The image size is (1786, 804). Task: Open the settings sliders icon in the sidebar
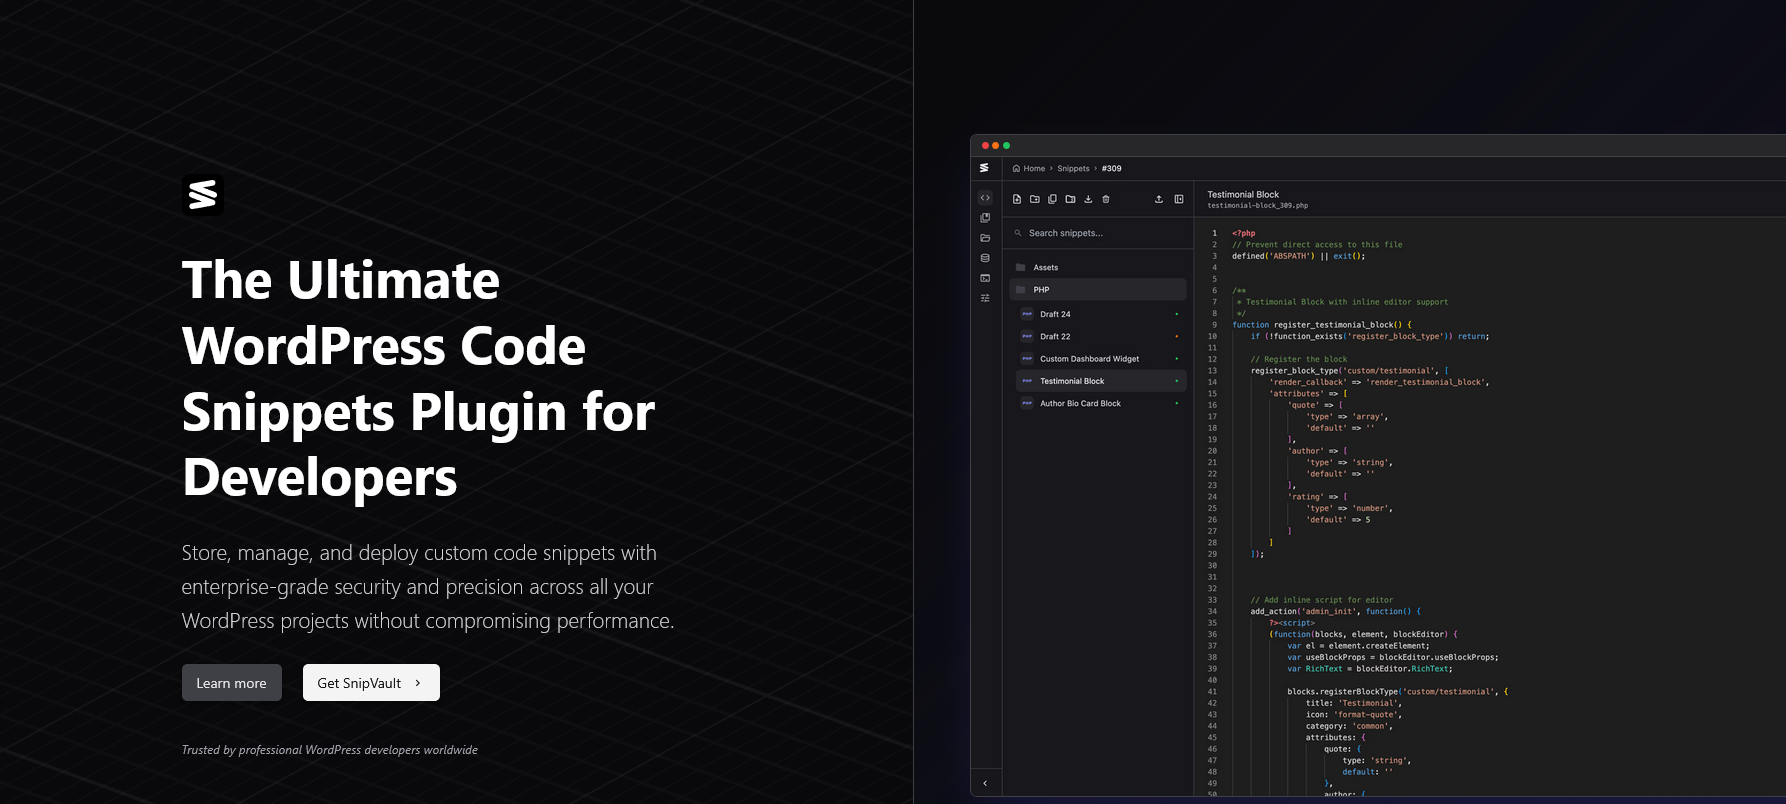point(985,298)
